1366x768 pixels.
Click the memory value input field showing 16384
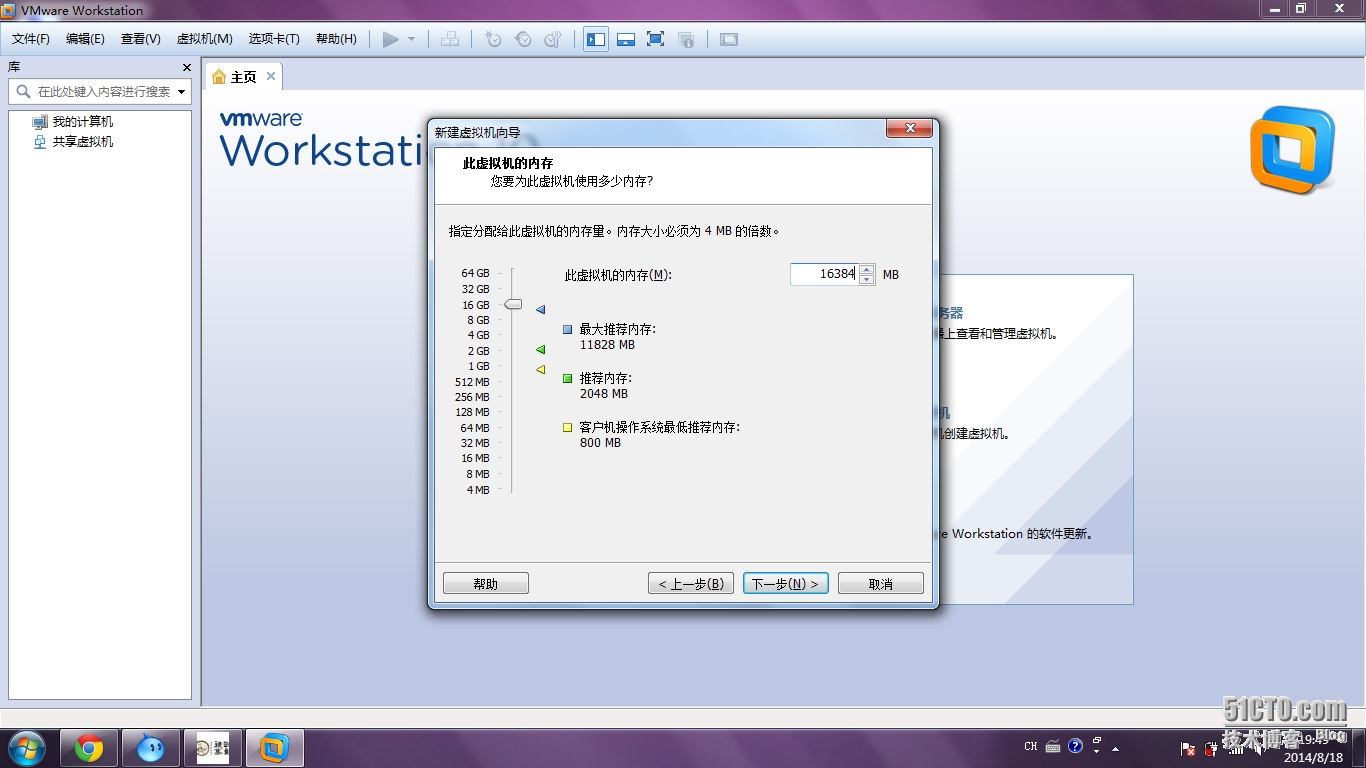[824, 274]
